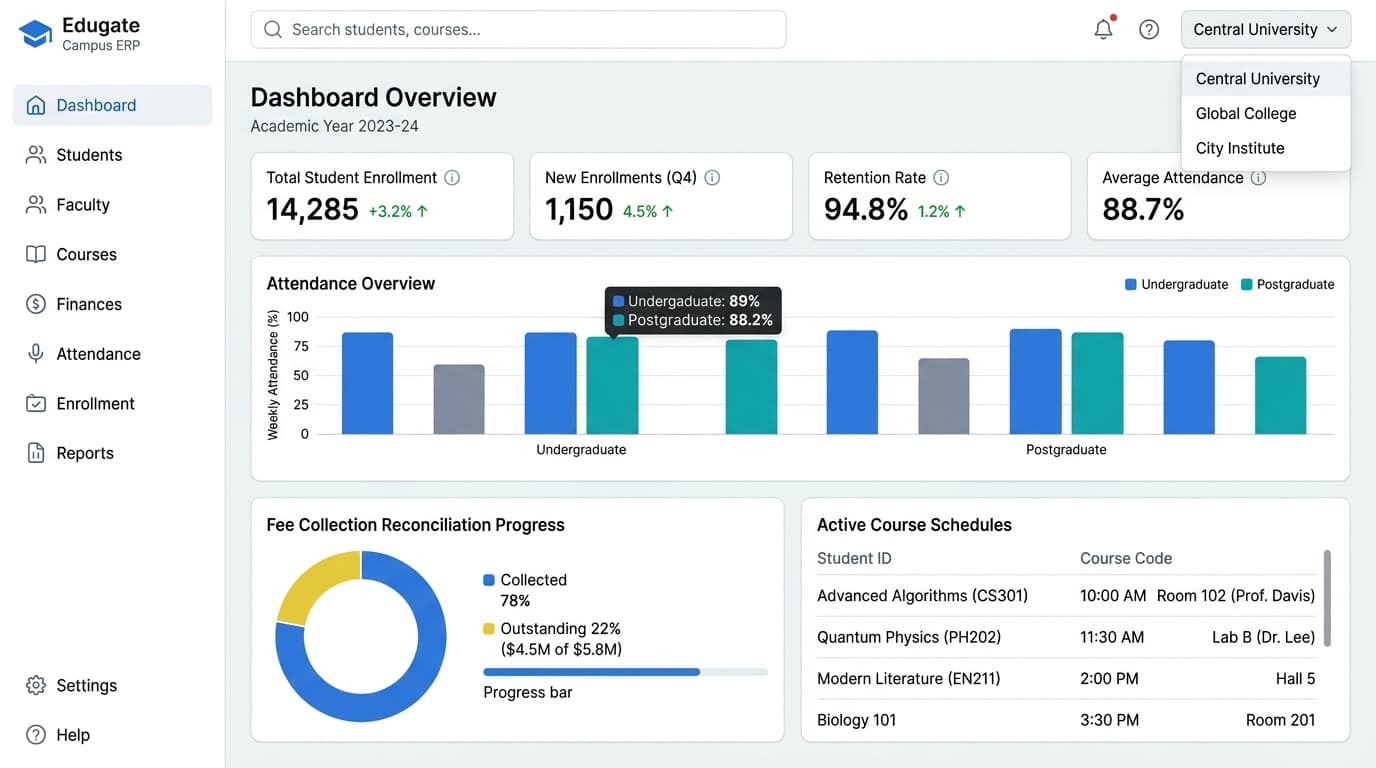This screenshot has width=1376, height=768.
Task: Click the Attendance microphone icon
Action: (x=36, y=354)
